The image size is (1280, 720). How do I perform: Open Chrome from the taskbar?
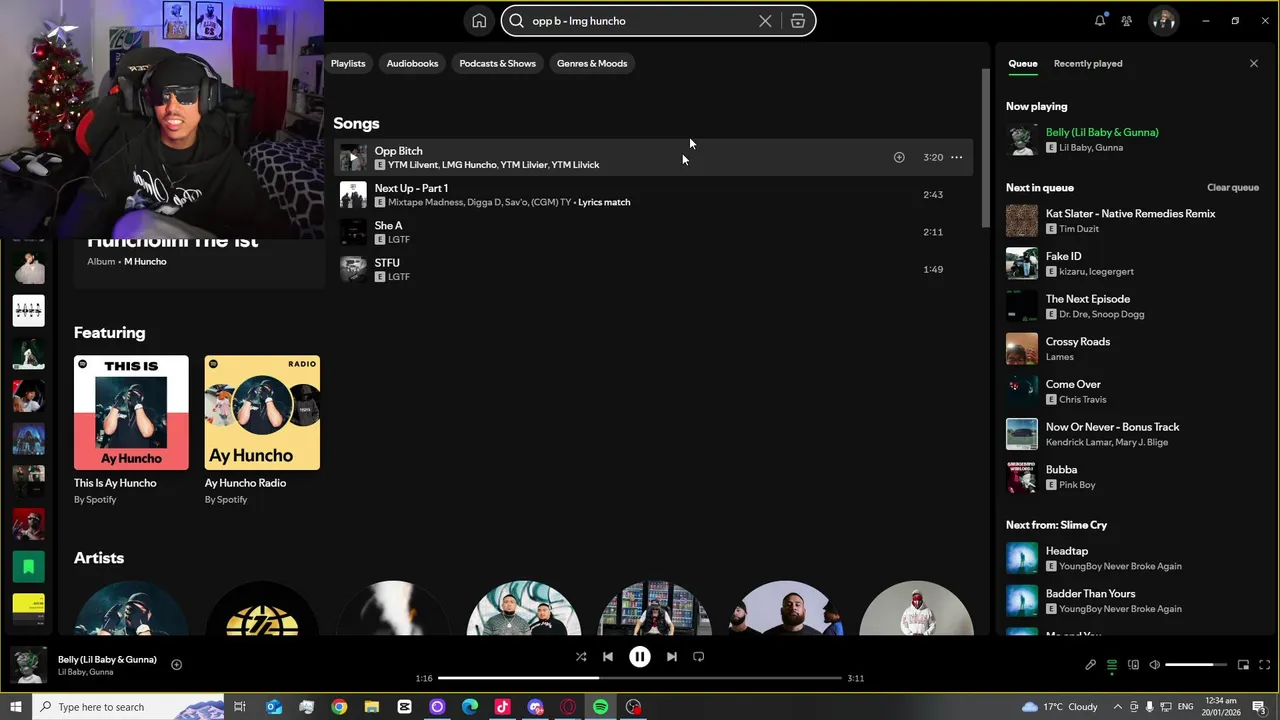point(339,707)
